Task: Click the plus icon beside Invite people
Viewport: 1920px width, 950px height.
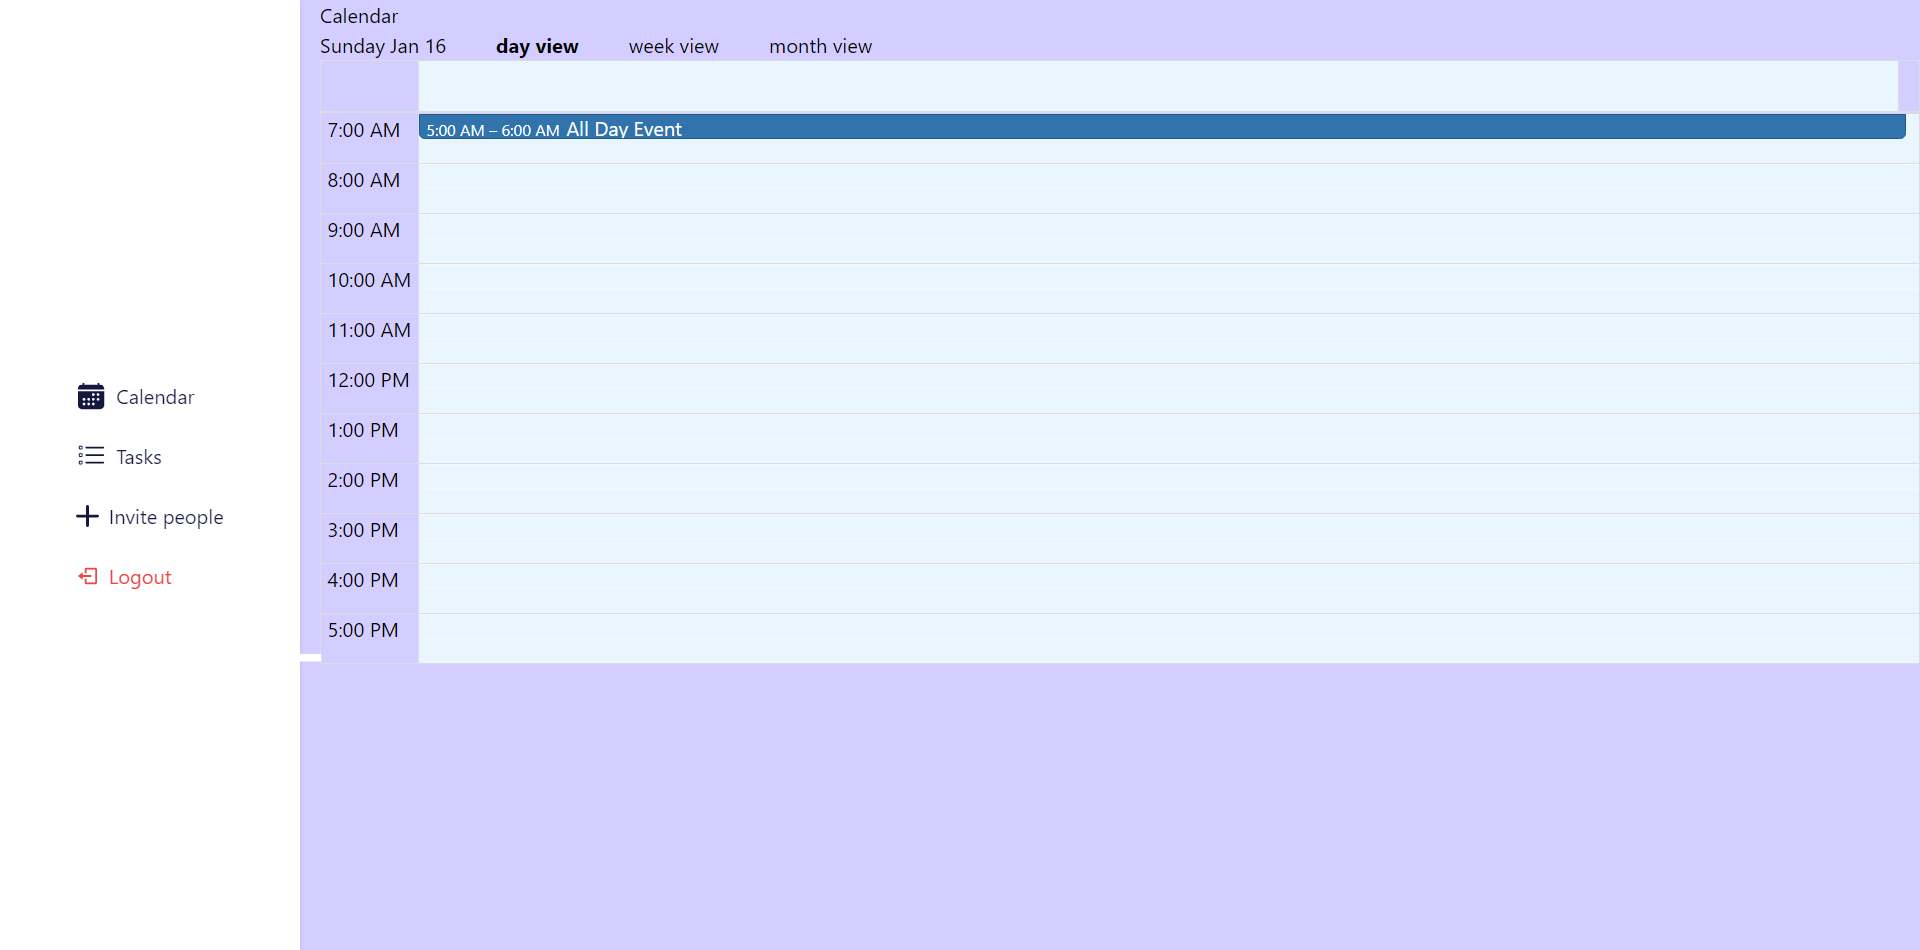Action: pos(87,516)
